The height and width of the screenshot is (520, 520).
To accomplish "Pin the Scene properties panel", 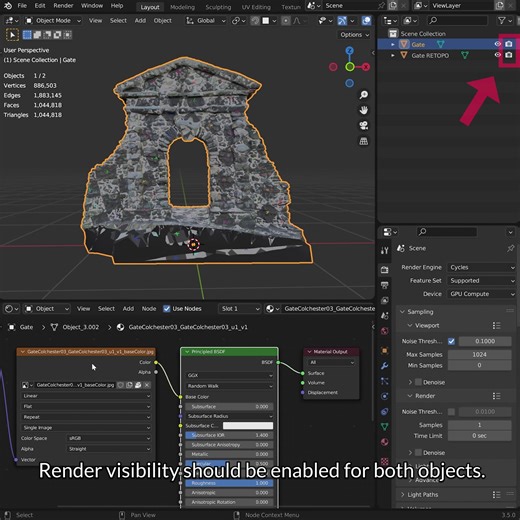I will pyautogui.click(x=510, y=248).
